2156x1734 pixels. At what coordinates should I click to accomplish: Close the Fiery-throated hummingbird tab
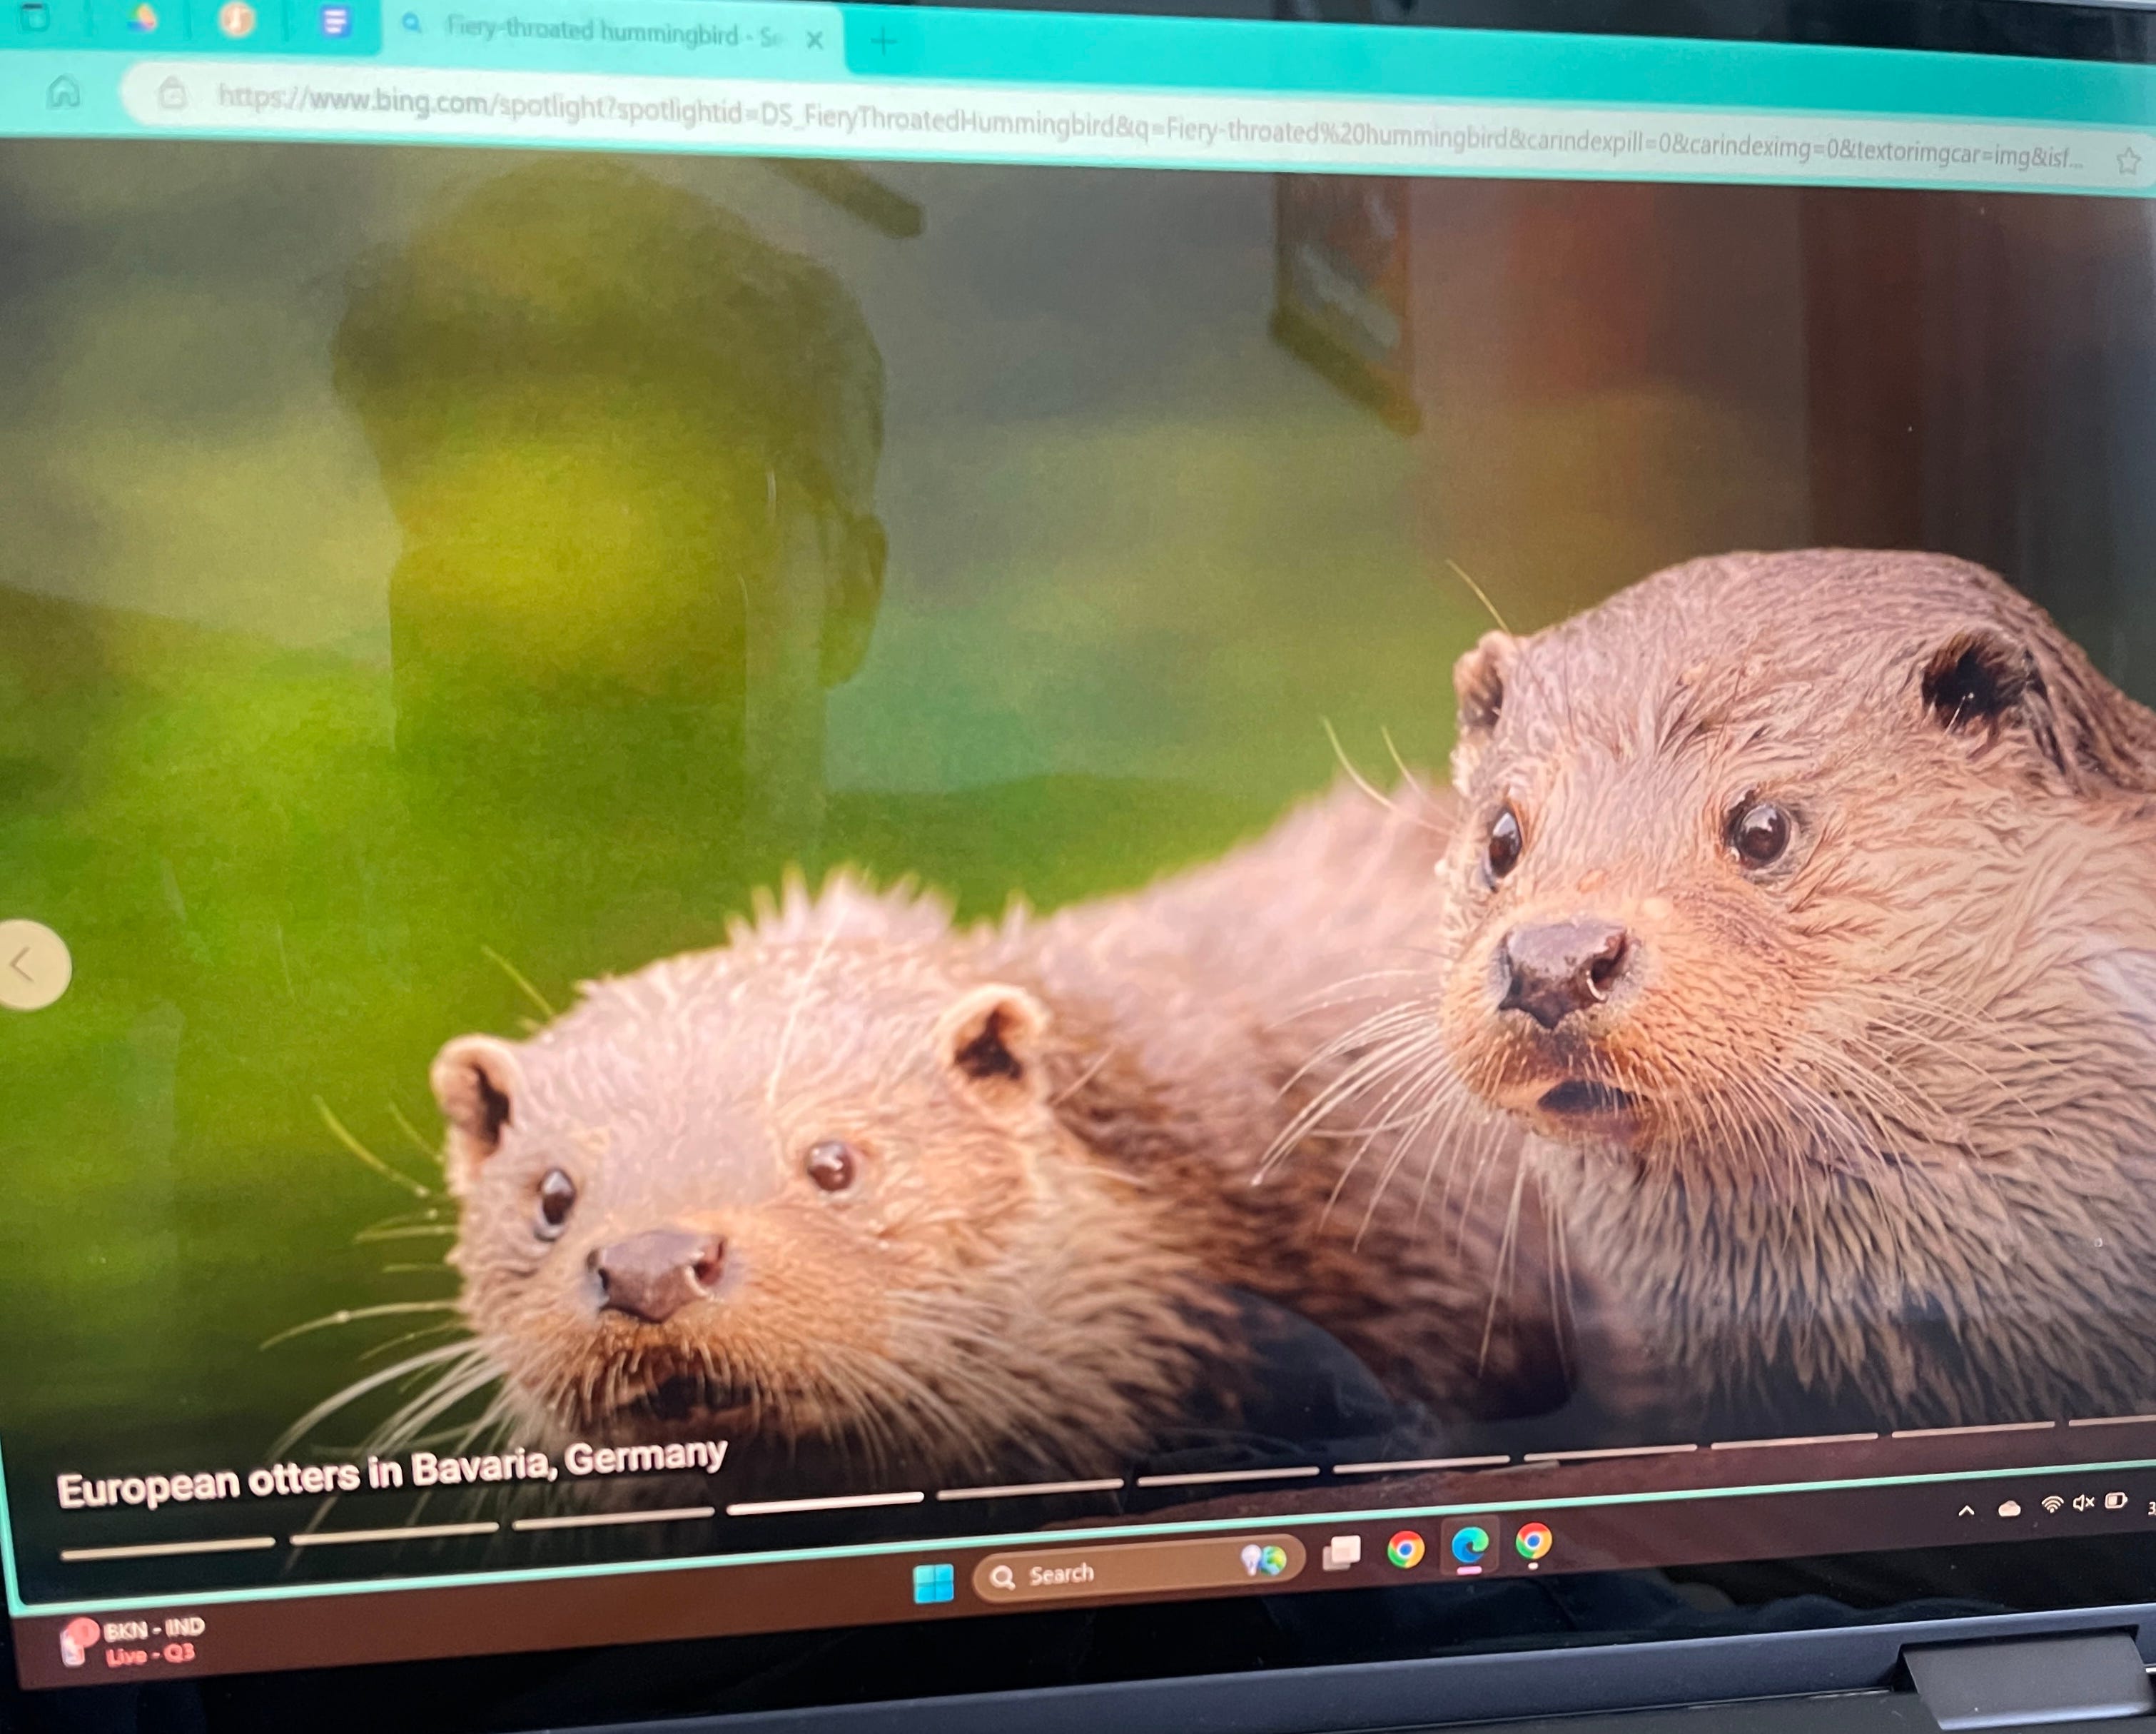[x=814, y=40]
